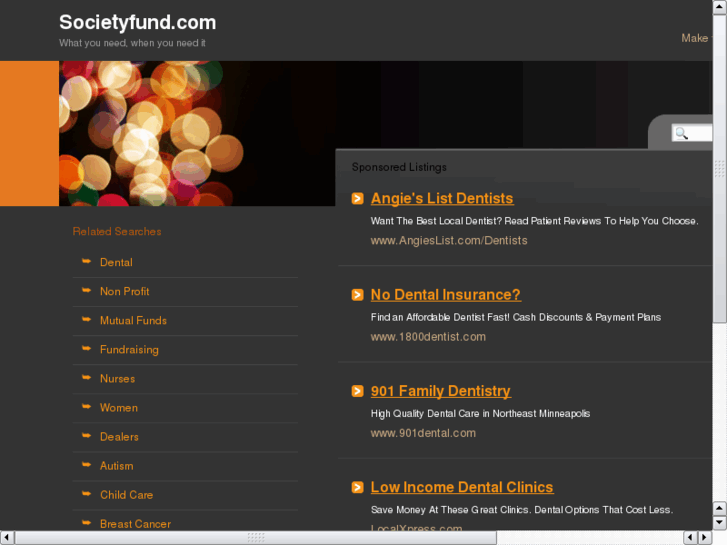Viewport: 727px width, 545px height.
Task: Click the arrow bullet next to Child Care
Action: tap(86, 494)
